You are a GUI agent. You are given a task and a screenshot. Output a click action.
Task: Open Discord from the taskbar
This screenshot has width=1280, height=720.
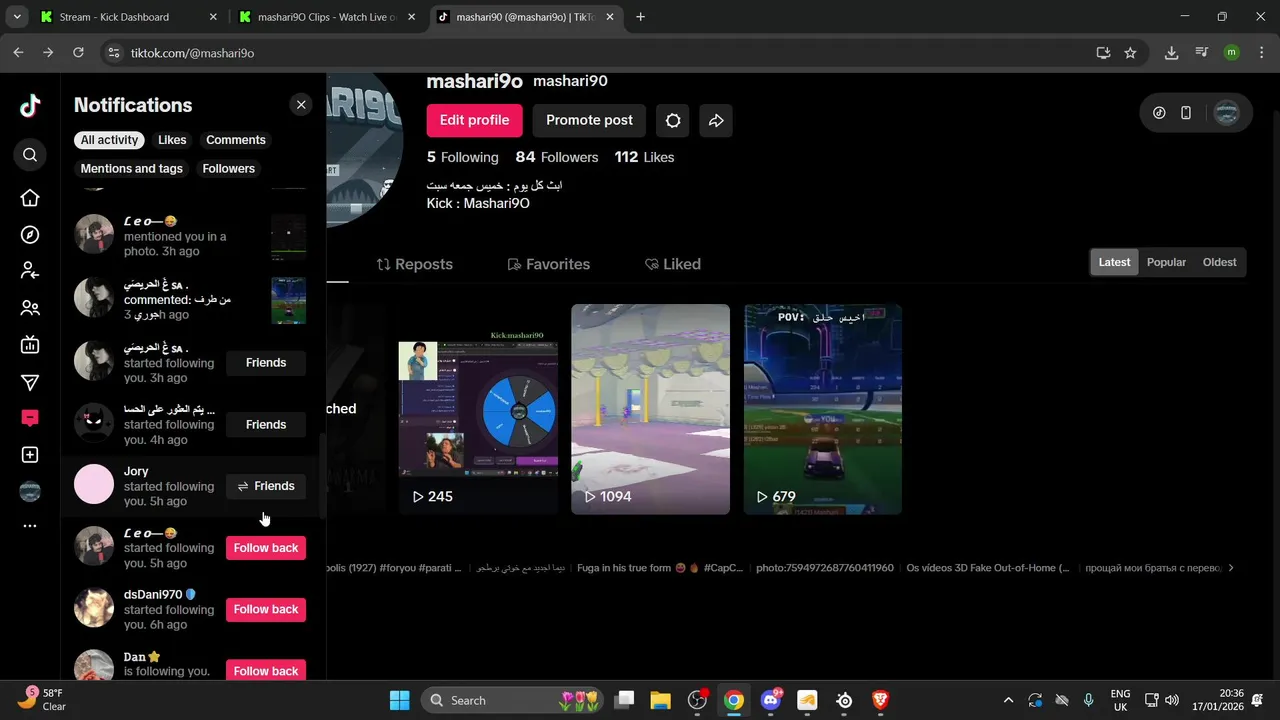coord(771,700)
